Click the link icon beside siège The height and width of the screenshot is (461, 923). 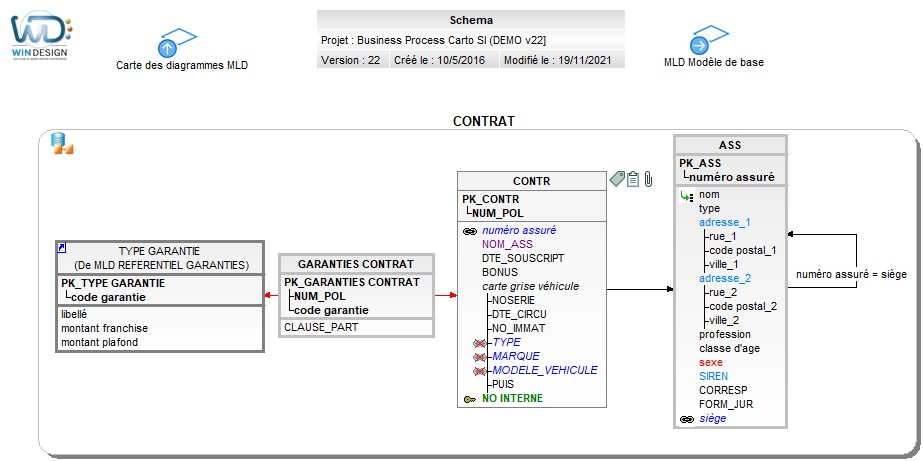[x=686, y=419]
